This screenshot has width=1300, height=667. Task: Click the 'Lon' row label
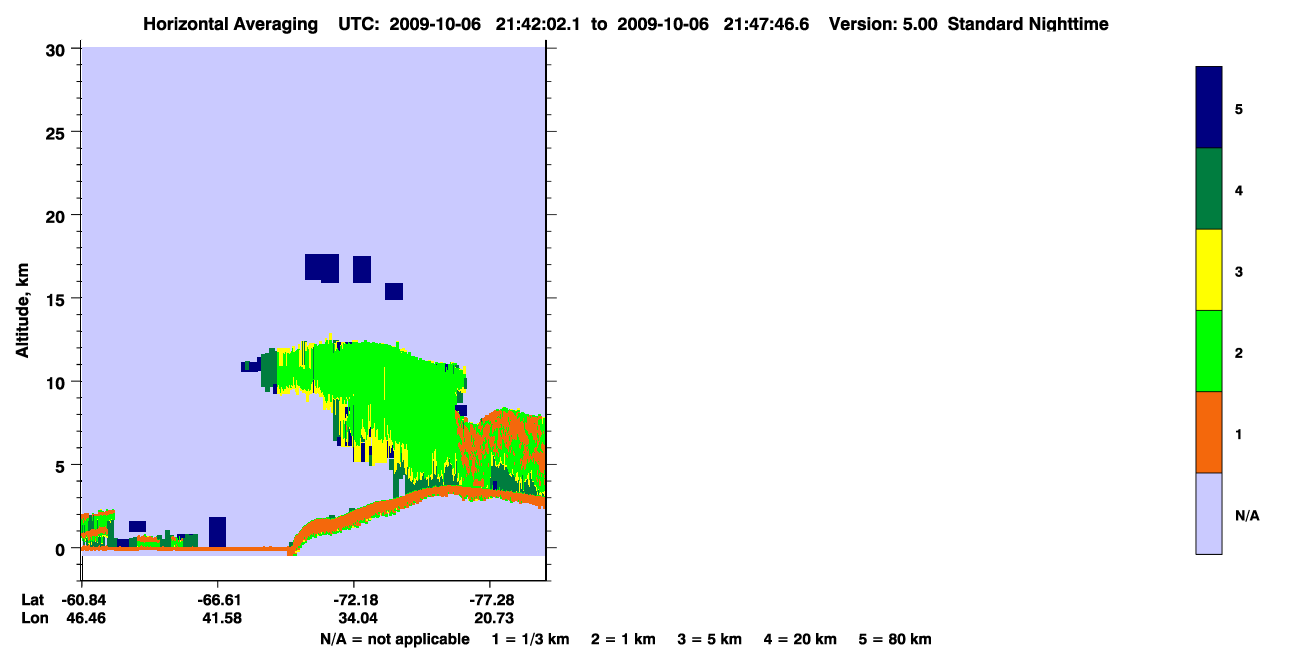(34, 618)
